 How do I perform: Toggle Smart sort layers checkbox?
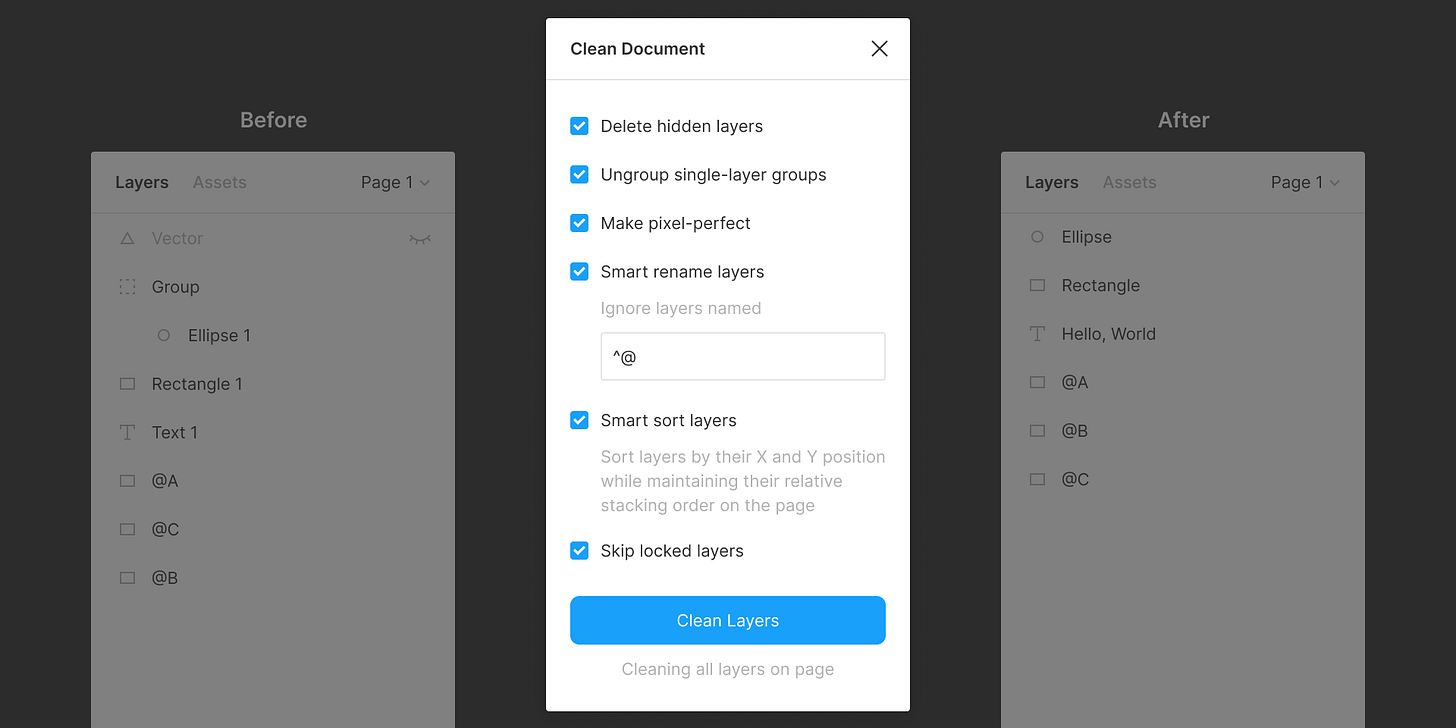coord(579,420)
